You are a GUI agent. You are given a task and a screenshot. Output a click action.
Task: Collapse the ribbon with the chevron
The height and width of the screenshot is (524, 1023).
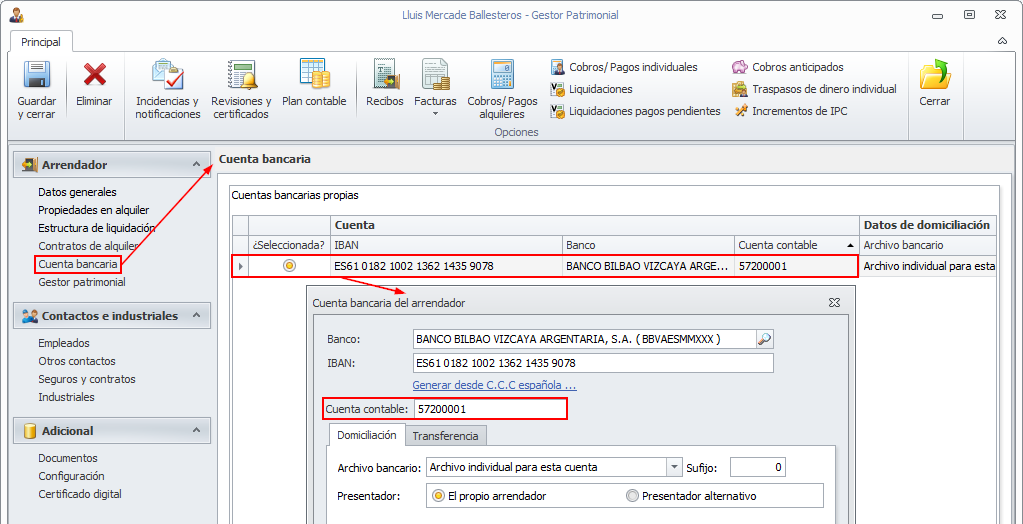[x=1002, y=41]
